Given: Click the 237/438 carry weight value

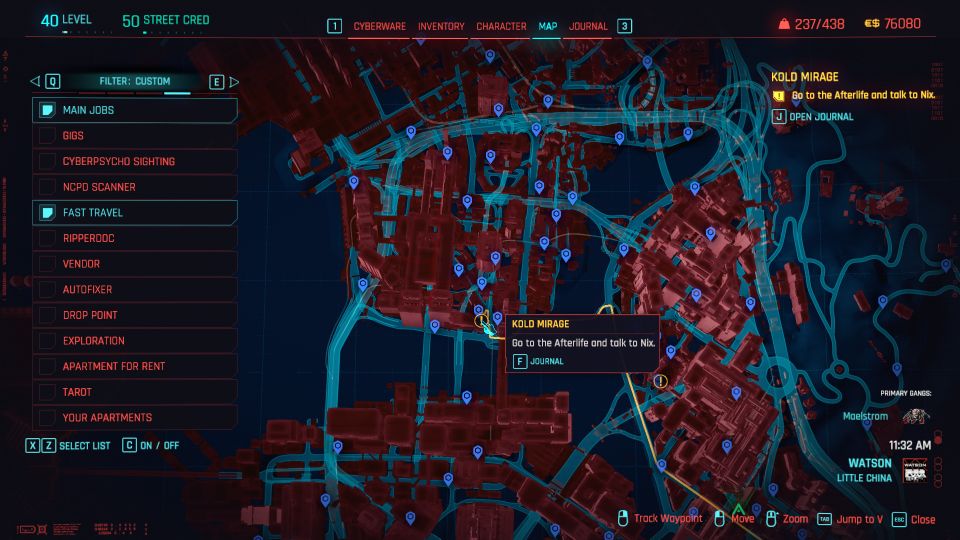Looking at the screenshot, I should click(x=819, y=24).
